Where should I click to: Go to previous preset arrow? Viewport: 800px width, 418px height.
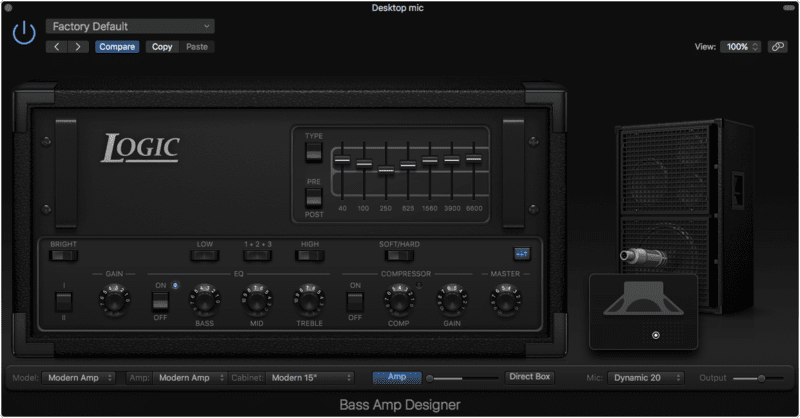[x=57, y=47]
